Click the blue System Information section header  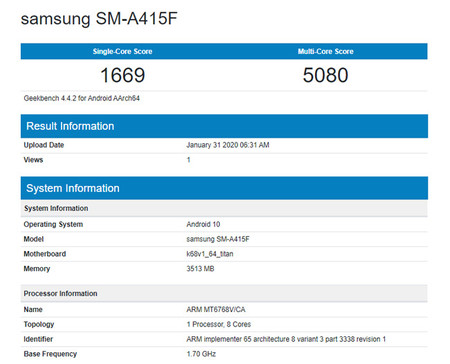tap(224, 188)
